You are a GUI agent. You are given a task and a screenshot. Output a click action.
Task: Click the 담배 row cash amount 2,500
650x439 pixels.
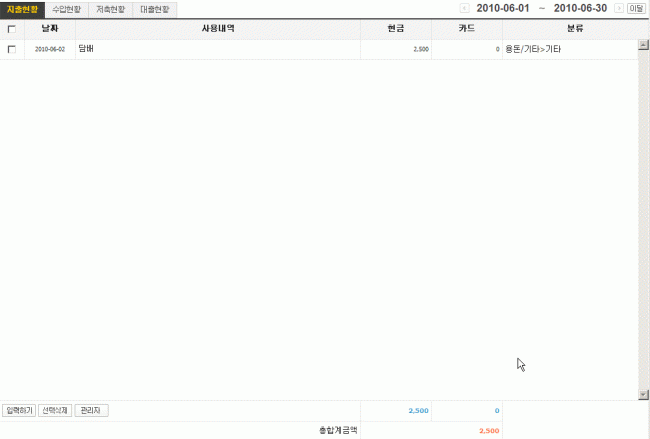[x=421, y=49]
